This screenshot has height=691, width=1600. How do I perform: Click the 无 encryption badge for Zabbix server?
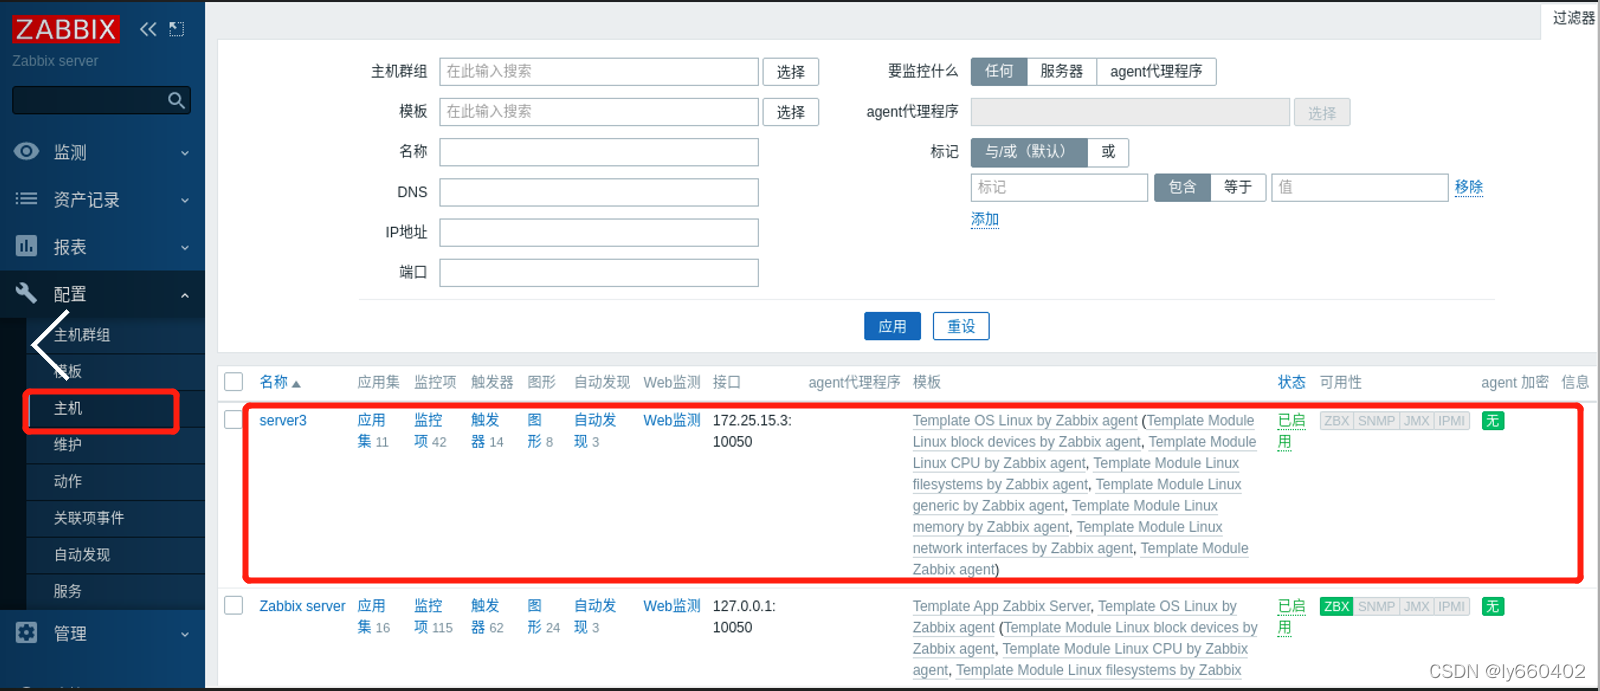click(x=1493, y=607)
